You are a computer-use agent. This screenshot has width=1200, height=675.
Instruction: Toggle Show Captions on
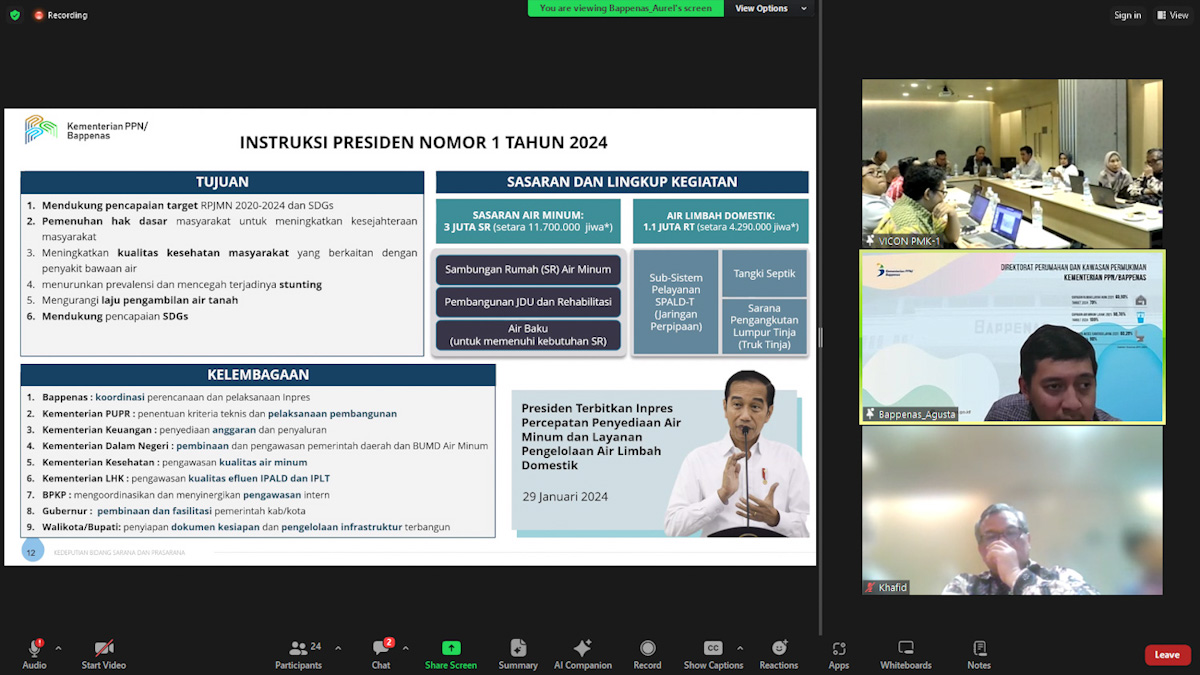pyautogui.click(x=713, y=649)
